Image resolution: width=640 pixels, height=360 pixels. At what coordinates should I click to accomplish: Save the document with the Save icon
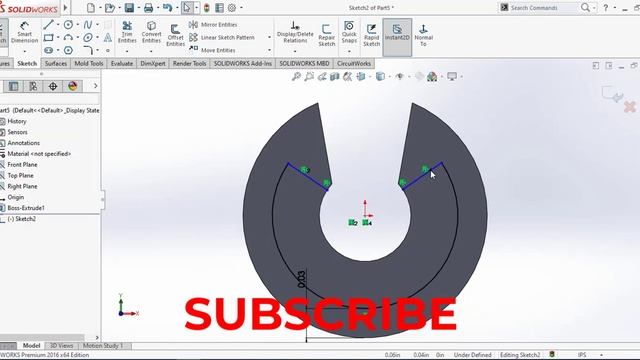[x=129, y=8]
